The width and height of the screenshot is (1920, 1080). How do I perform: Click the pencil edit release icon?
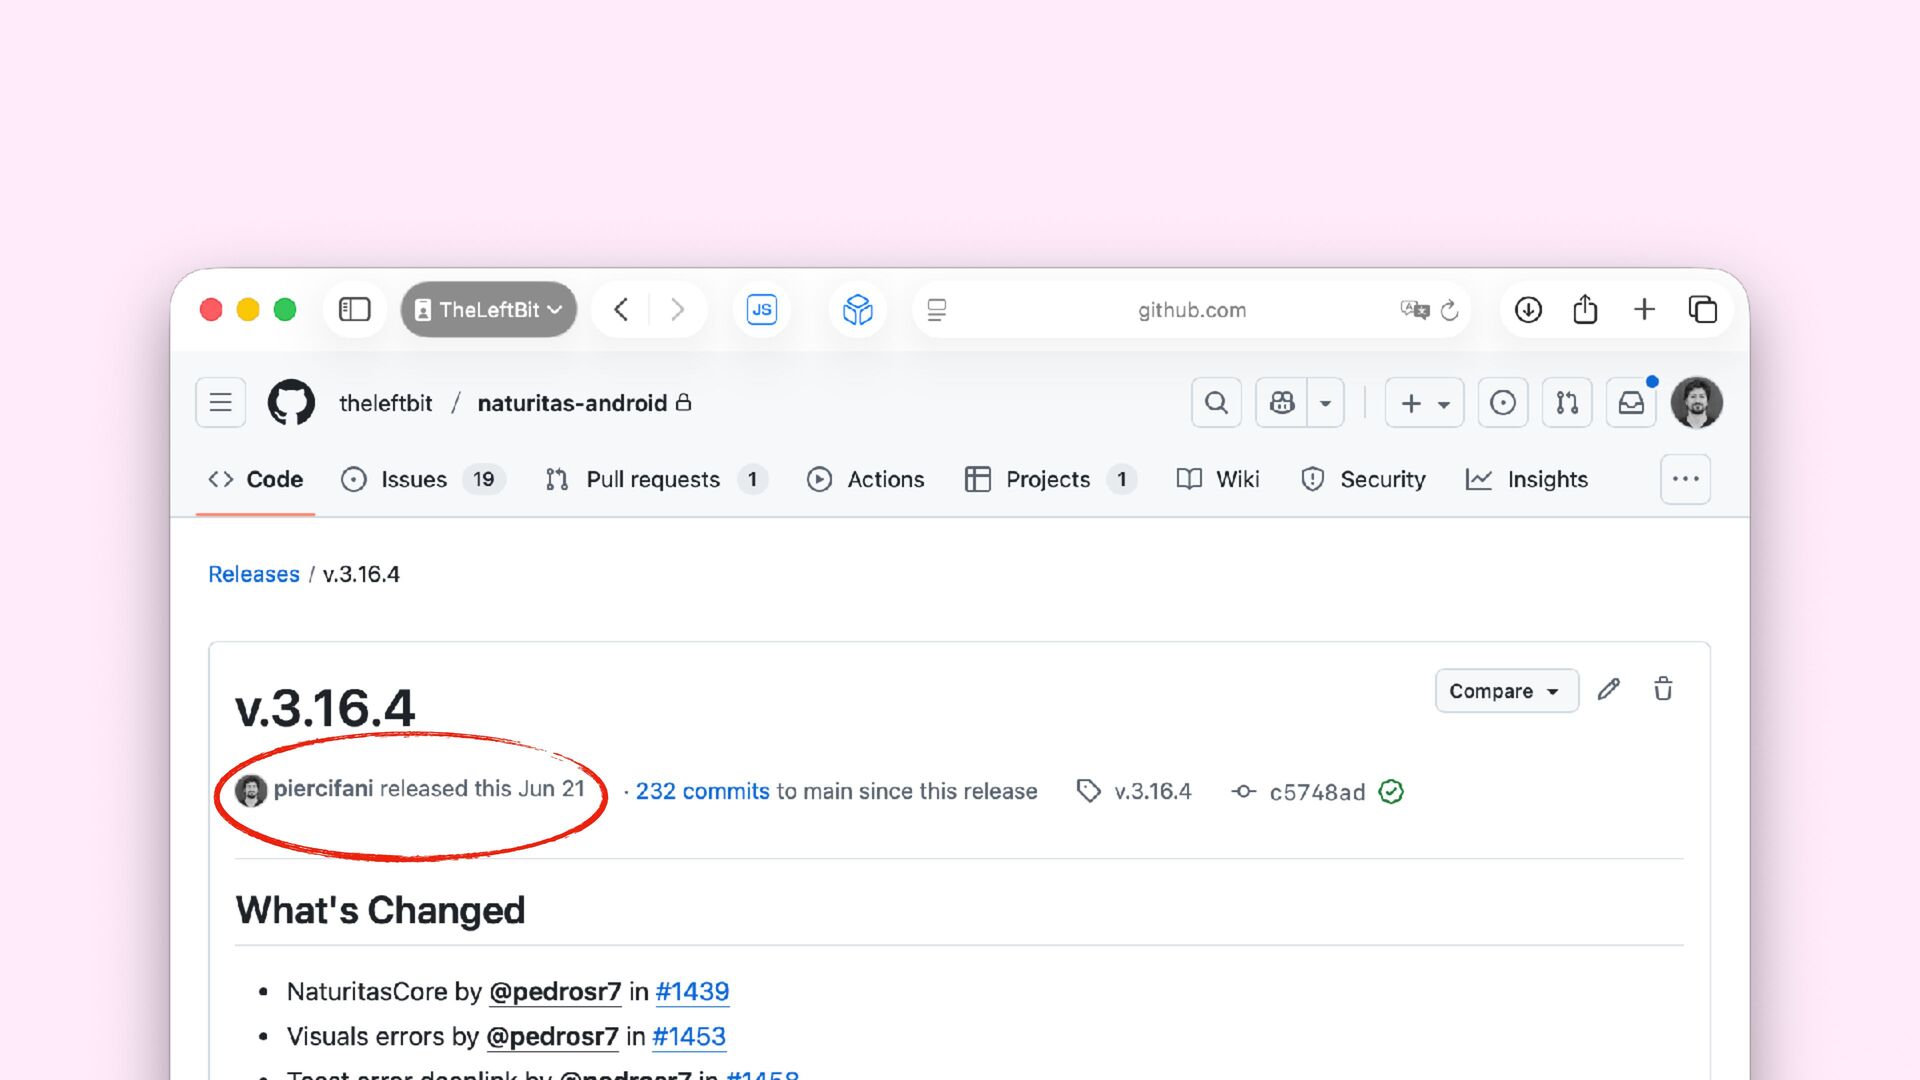(1608, 690)
